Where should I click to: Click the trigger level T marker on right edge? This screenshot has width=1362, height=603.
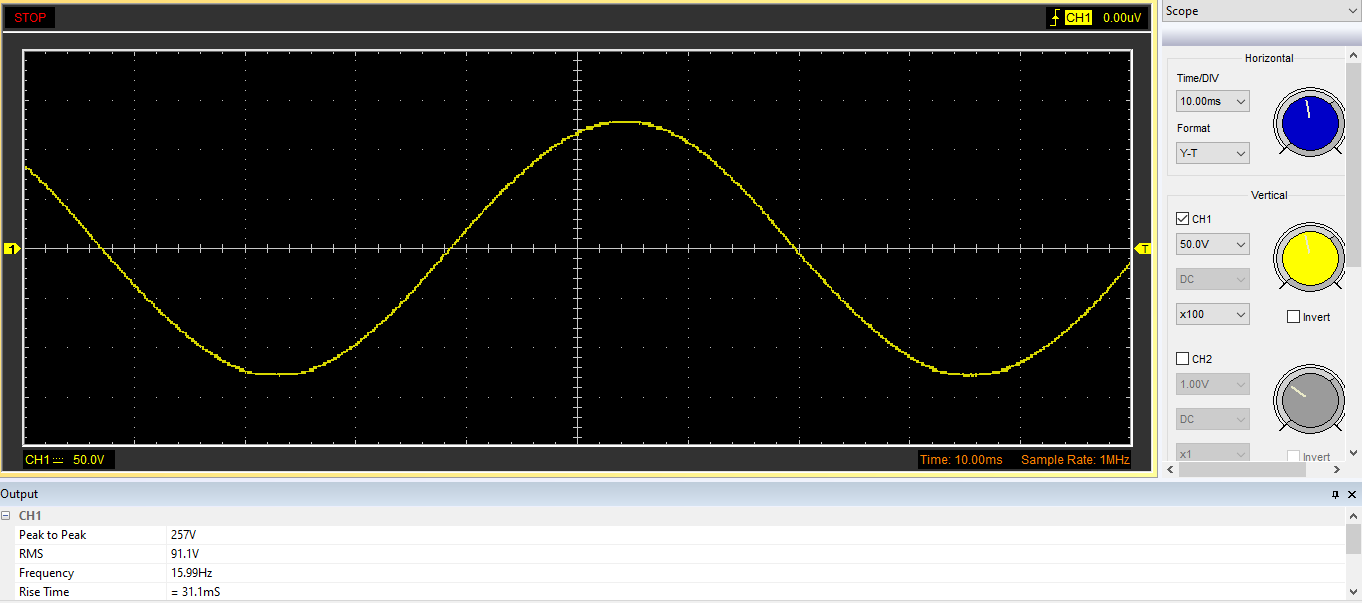[x=1145, y=248]
